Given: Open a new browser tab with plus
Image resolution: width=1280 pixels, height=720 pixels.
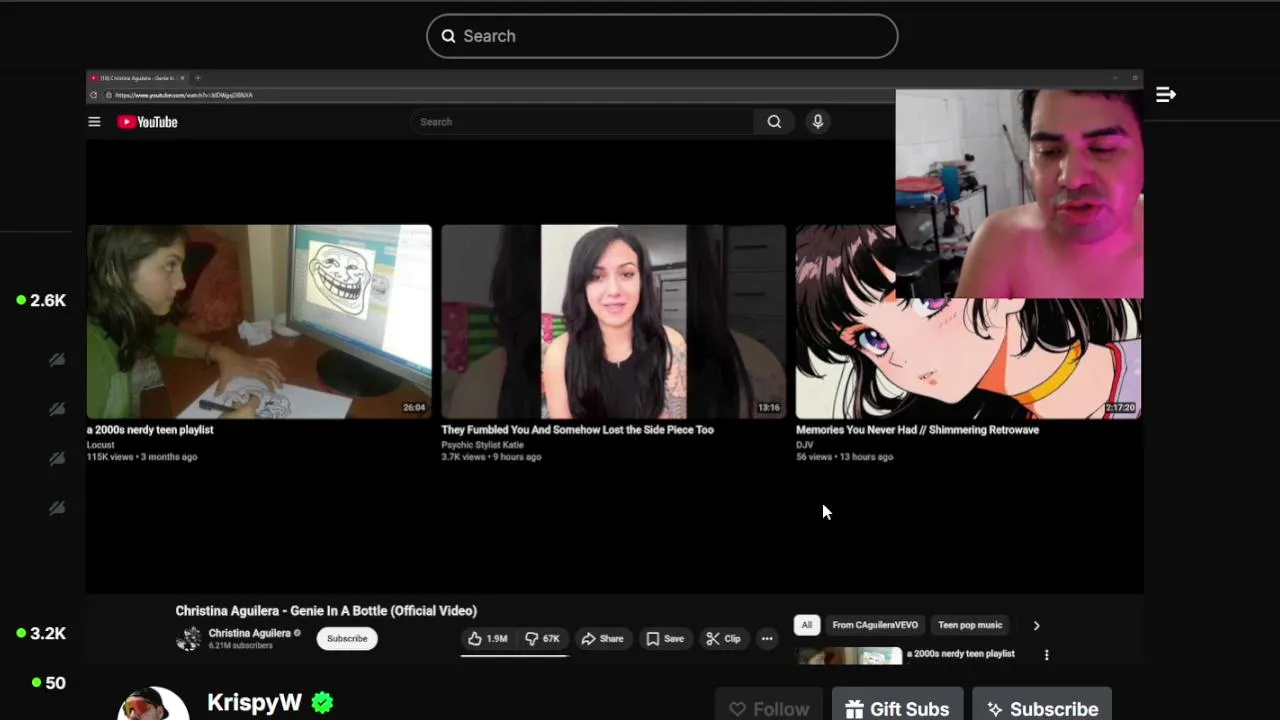Looking at the screenshot, I should (x=197, y=78).
